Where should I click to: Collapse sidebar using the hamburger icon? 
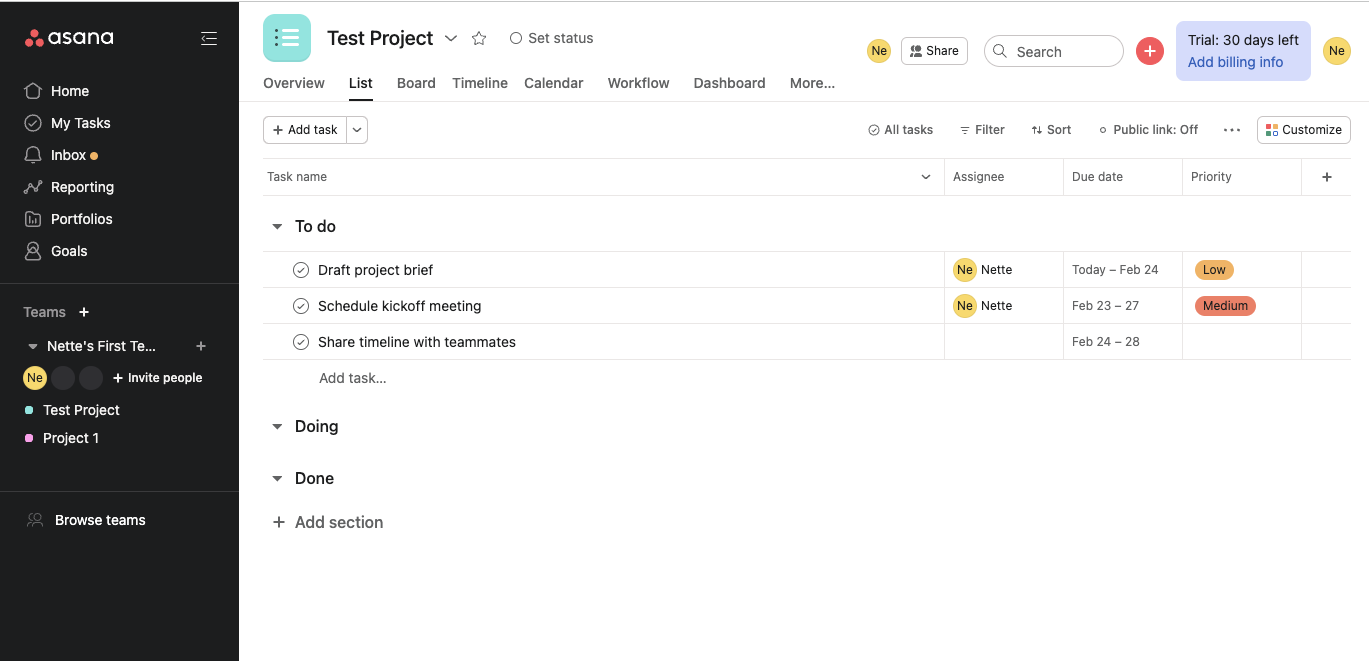[208, 38]
